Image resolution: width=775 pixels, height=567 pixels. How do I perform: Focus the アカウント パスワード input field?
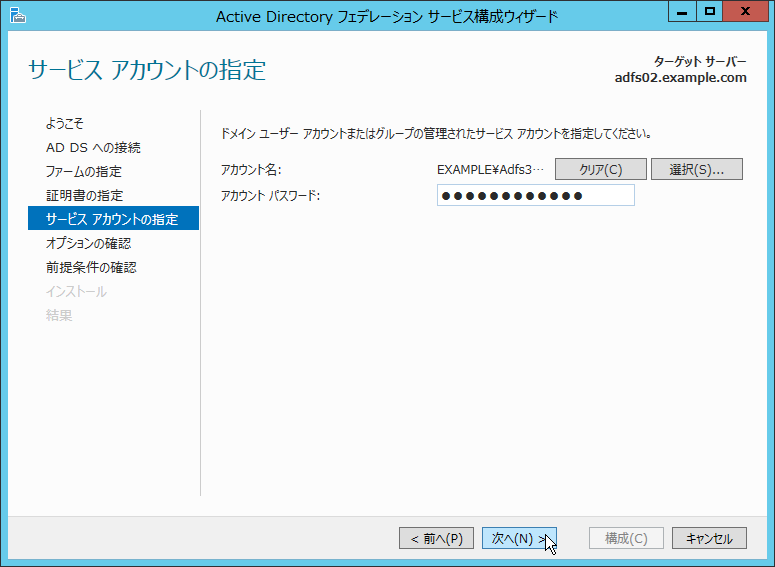tap(536, 195)
